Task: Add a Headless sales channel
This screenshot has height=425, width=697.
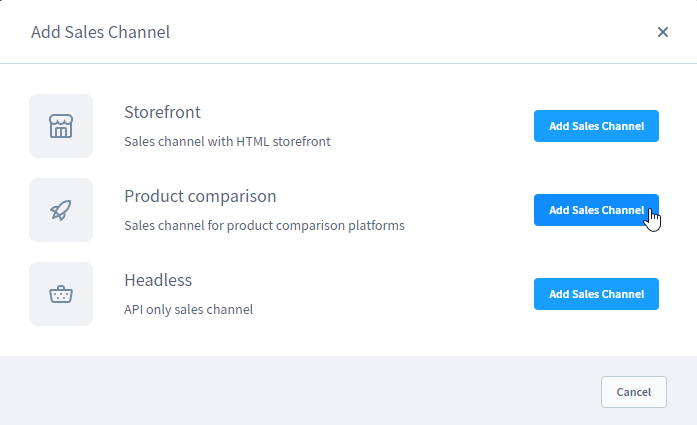Action: pos(596,294)
